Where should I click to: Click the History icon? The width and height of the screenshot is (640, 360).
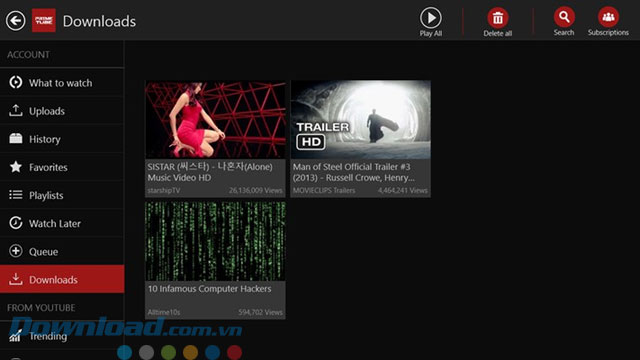click(x=16, y=139)
